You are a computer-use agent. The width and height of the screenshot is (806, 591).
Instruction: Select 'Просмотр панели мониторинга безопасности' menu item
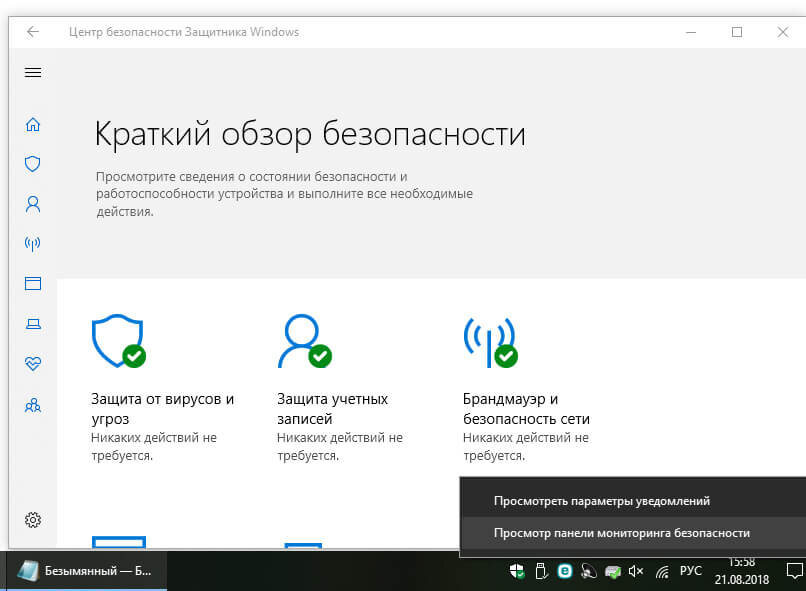[633, 533]
